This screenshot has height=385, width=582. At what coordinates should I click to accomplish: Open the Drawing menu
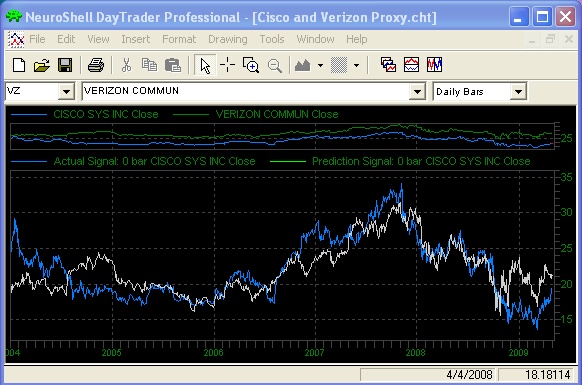[228, 39]
